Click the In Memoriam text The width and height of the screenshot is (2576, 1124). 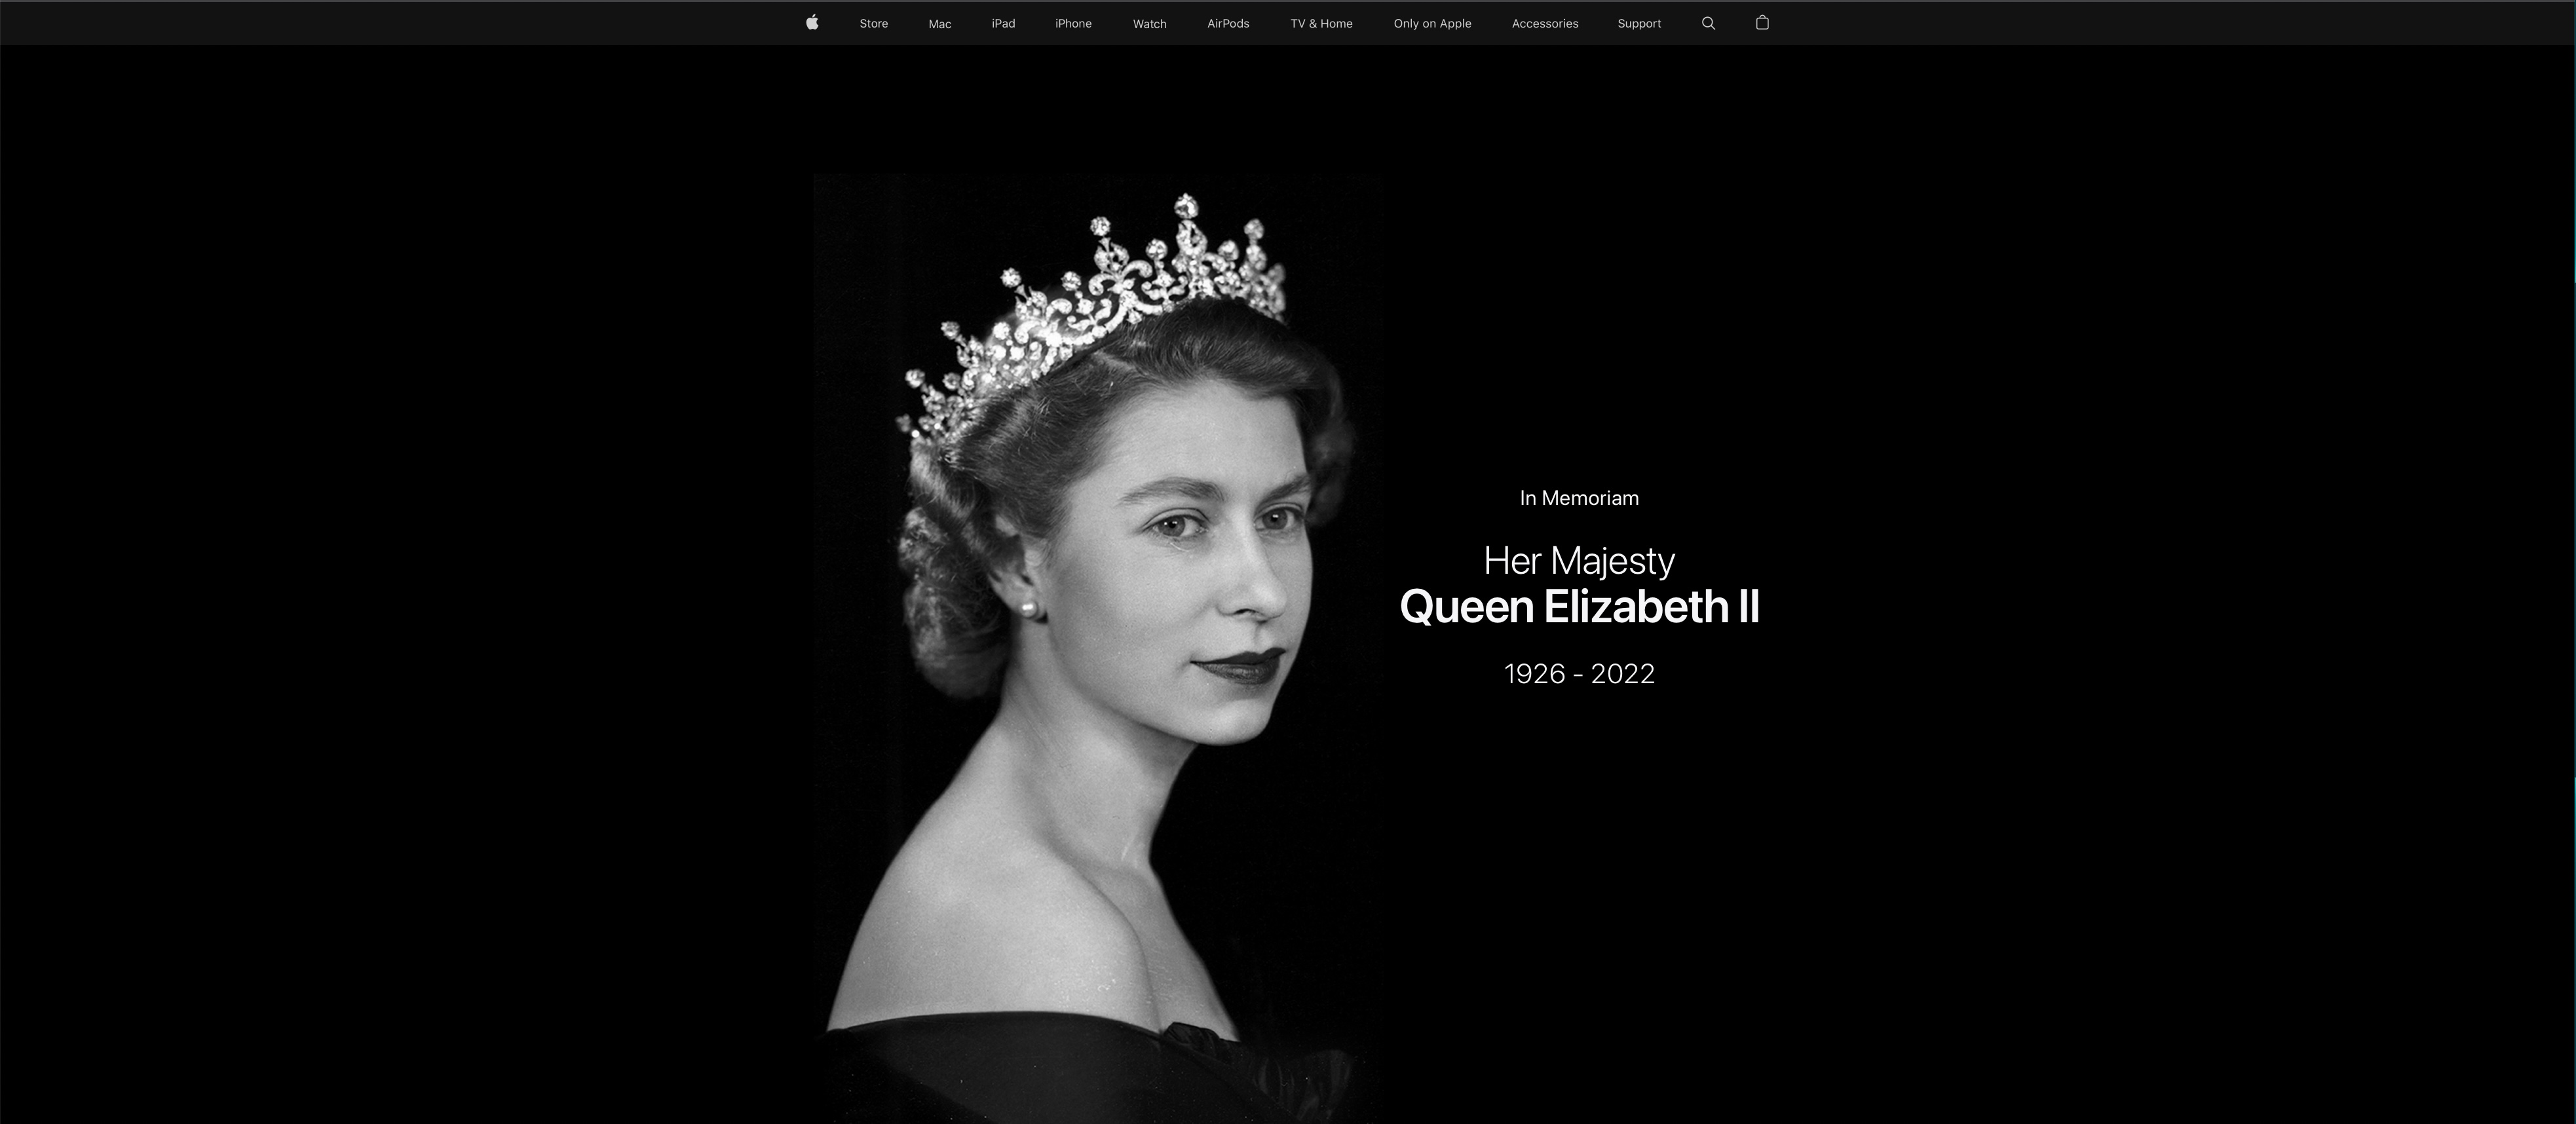click(1579, 498)
